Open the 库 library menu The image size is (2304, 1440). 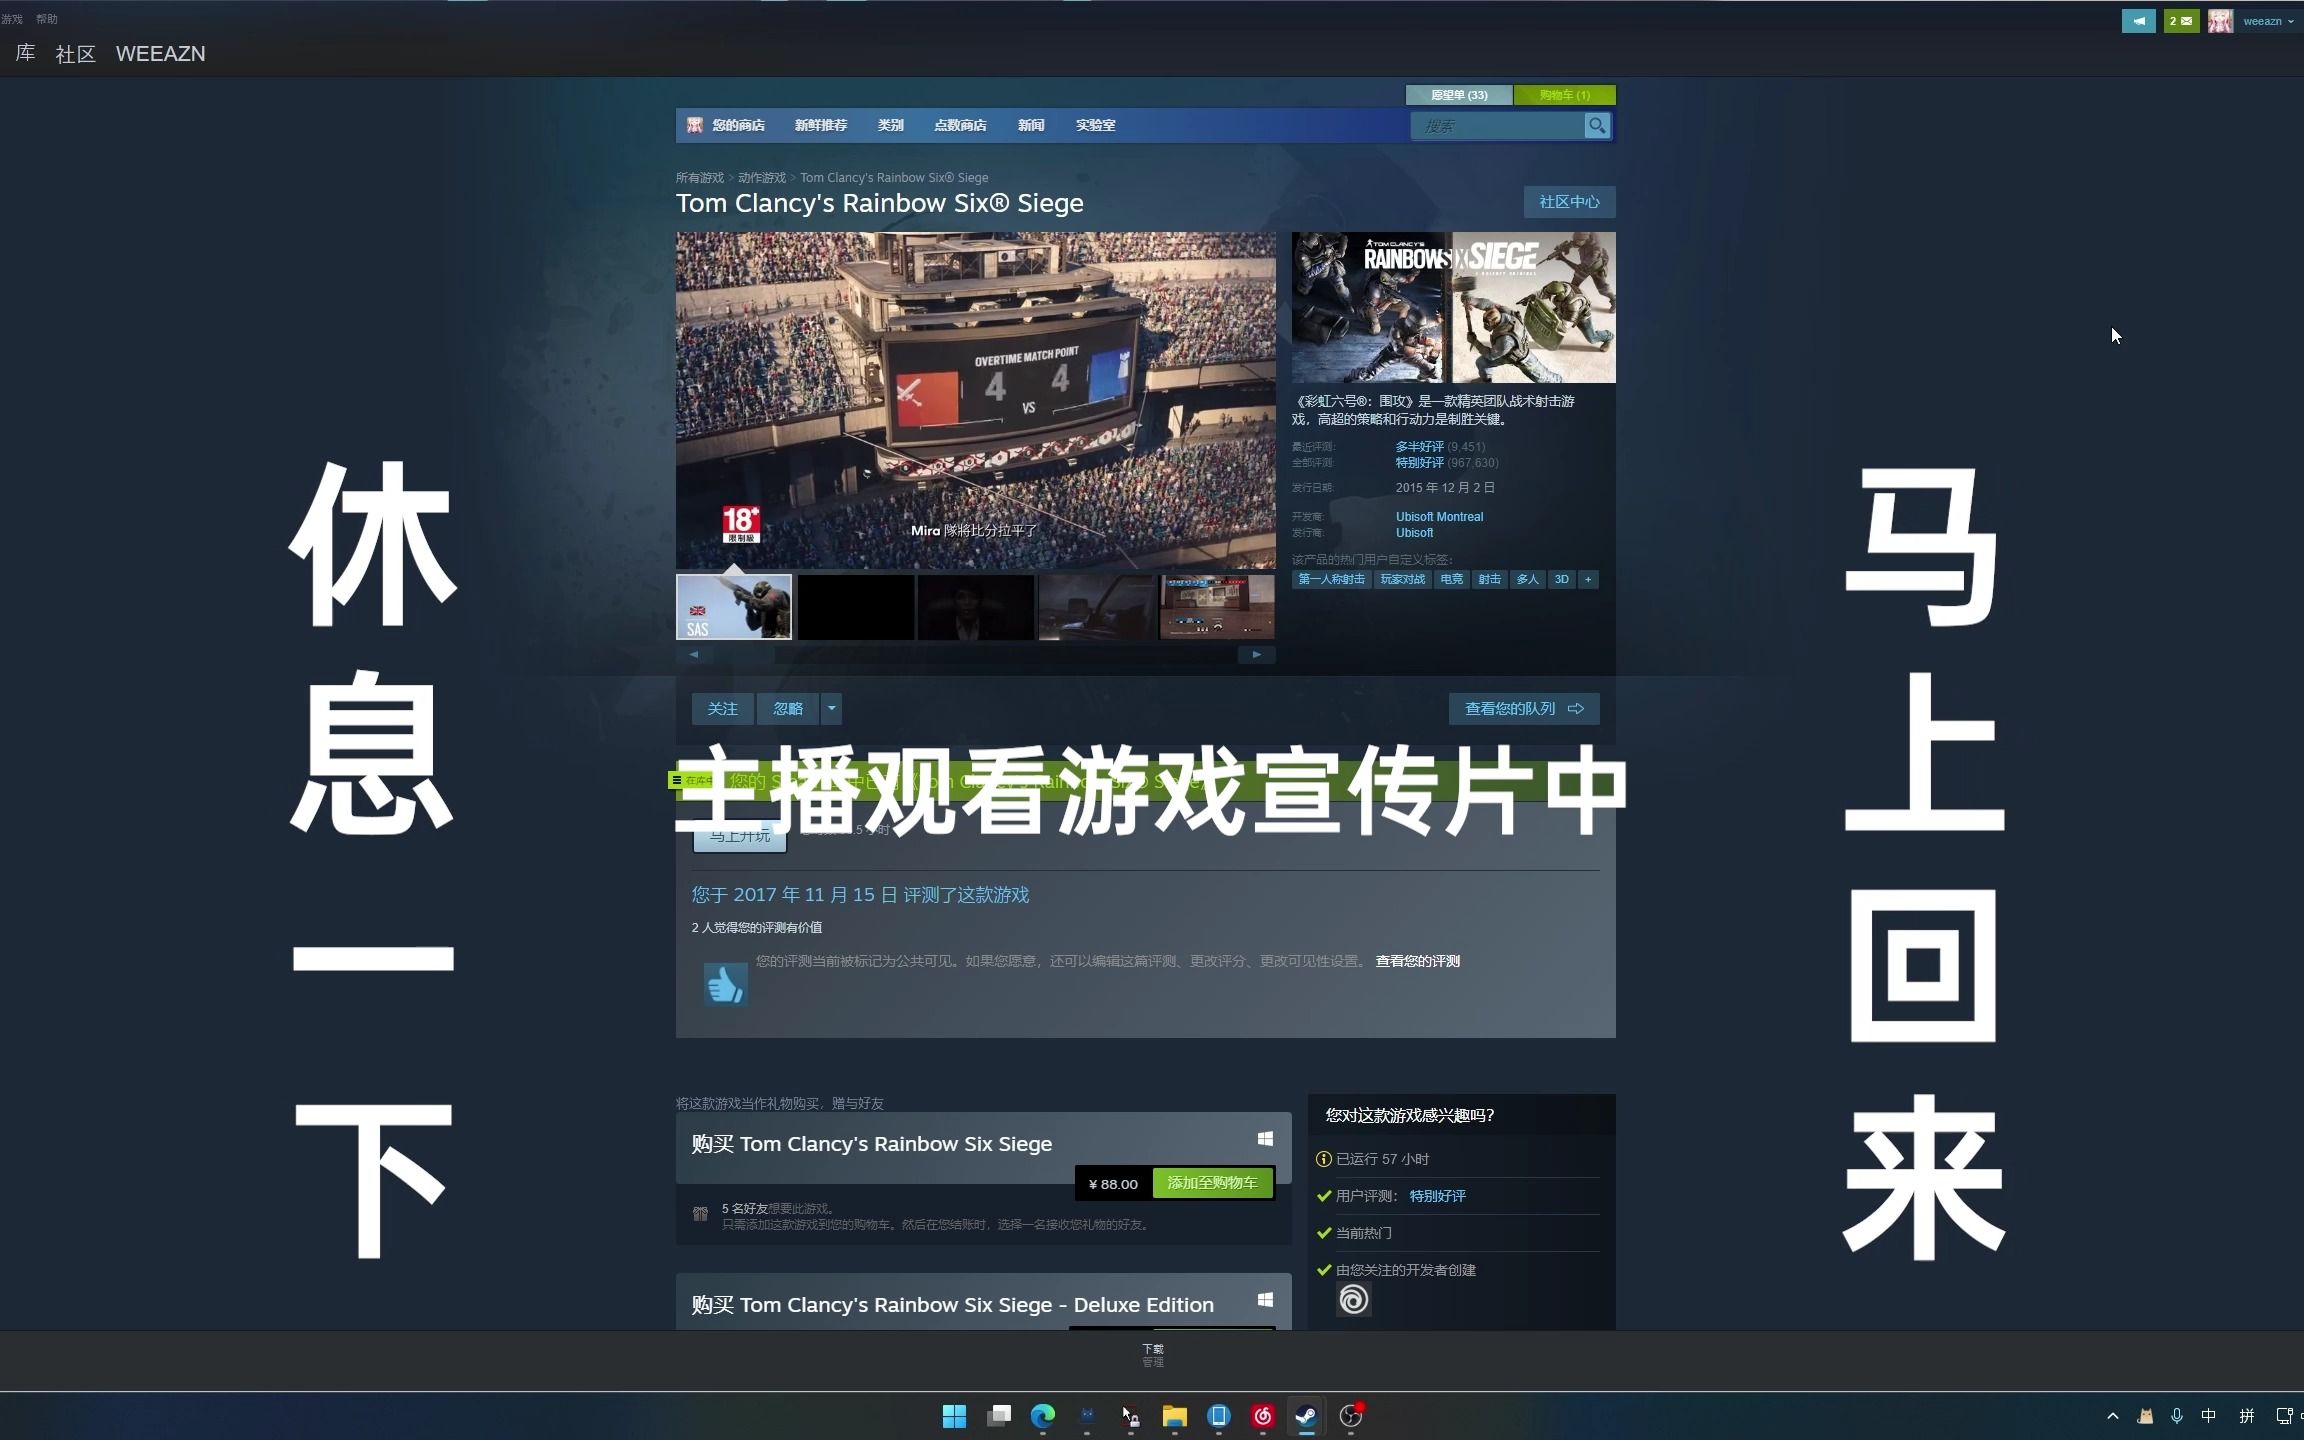coord(26,53)
